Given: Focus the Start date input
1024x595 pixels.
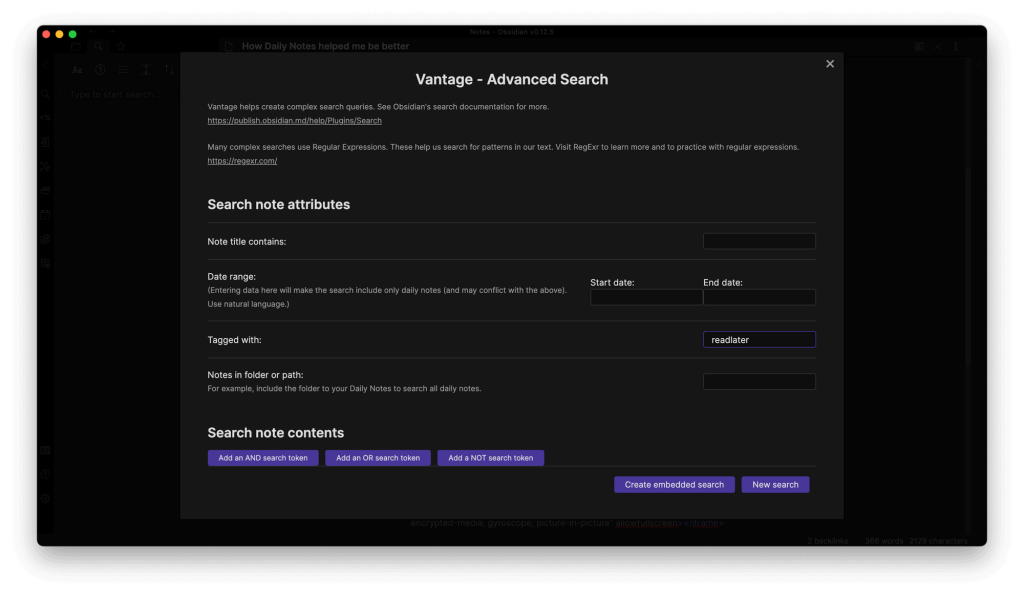Looking at the screenshot, I should [x=646, y=297].
